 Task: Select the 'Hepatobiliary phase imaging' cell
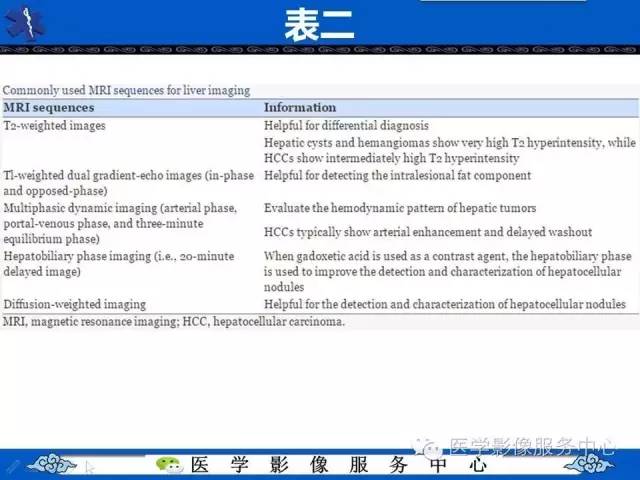tap(119, 264)
